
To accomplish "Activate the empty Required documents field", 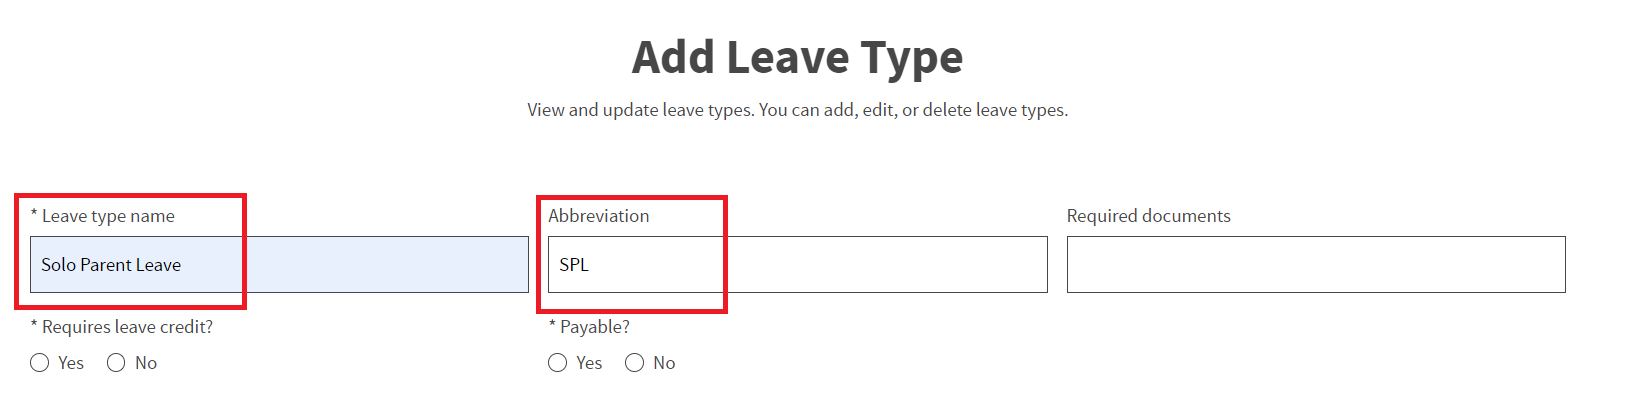I will (1316, 265).
